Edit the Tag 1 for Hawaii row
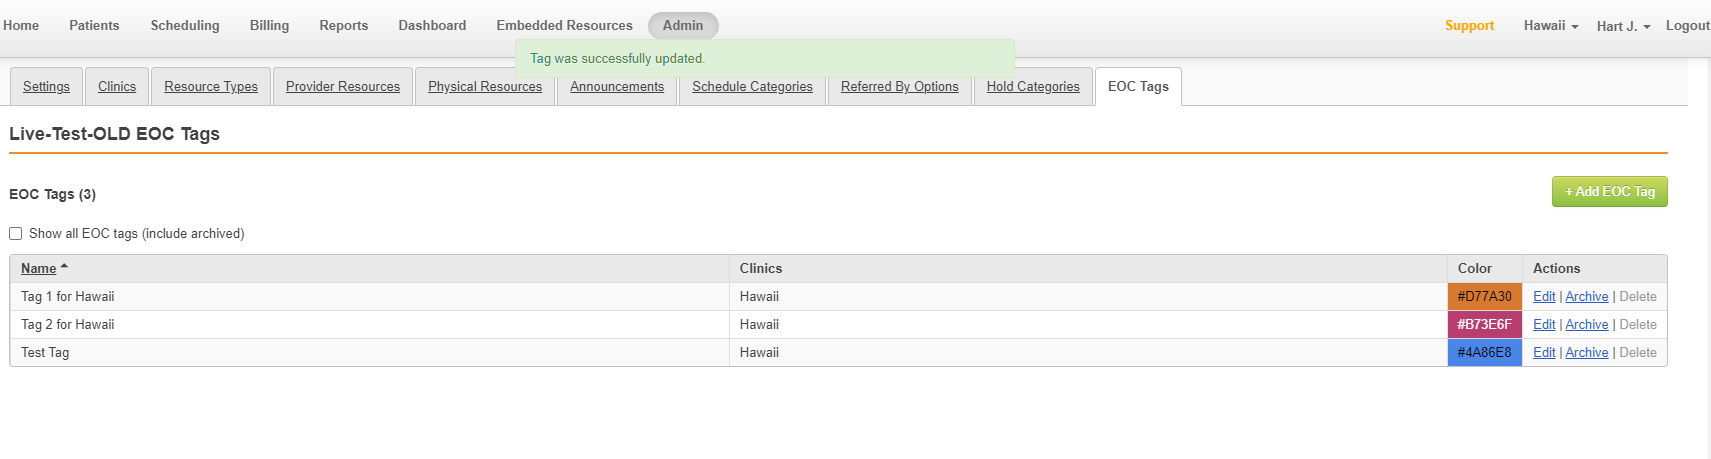This screenshot has height=459, width=1711. tap(1544, 297)
